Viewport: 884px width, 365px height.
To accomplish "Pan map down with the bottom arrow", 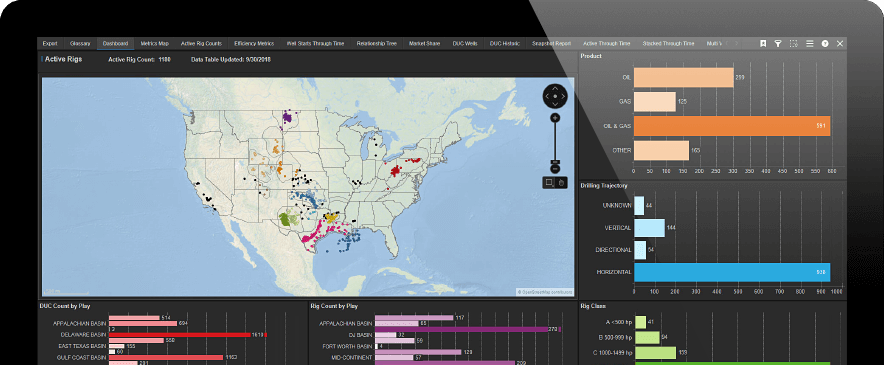I will click(x=555, y=104).
